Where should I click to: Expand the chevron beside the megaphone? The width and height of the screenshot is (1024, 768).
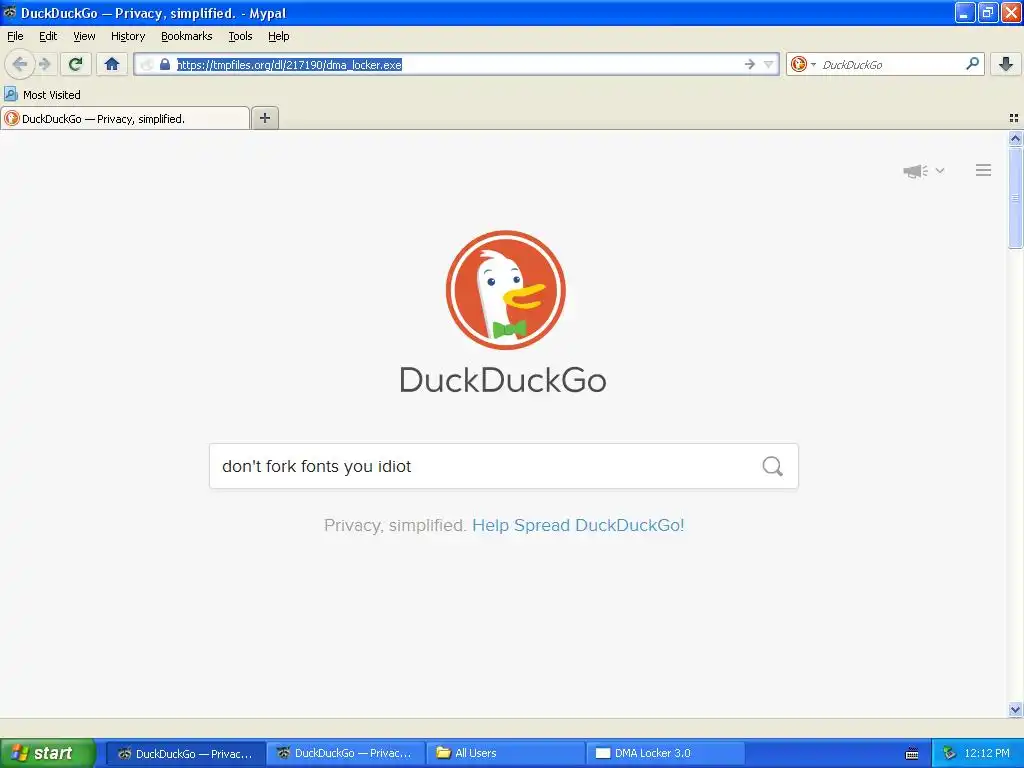coord(940,170)
